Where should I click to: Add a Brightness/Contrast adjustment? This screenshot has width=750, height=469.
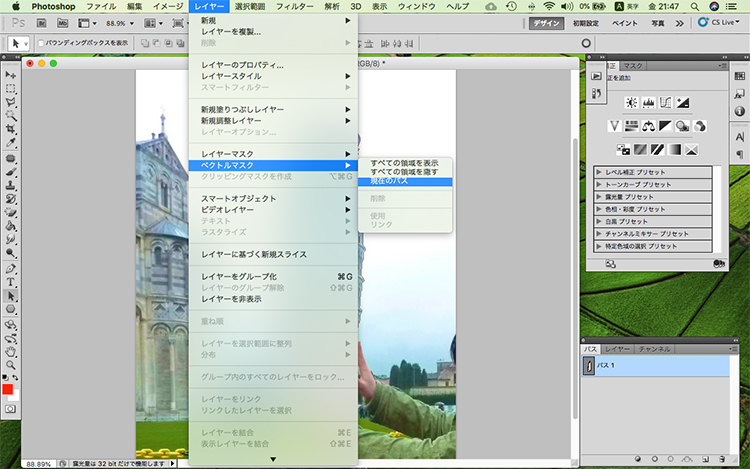click(631, 102)
